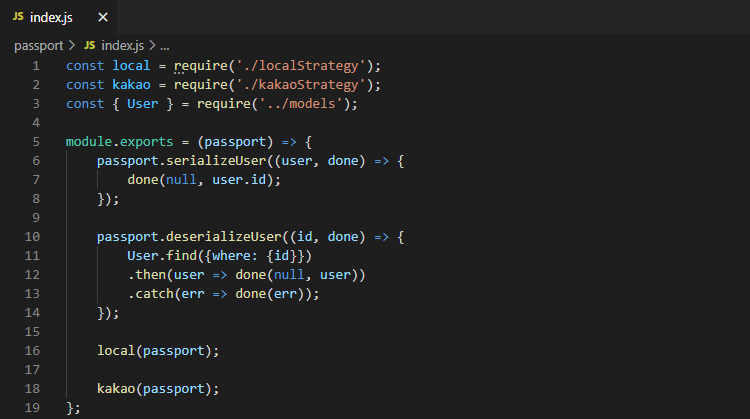Place cursor on 'kakao' variable declaration
750x419 pixels.
[131, 85]
